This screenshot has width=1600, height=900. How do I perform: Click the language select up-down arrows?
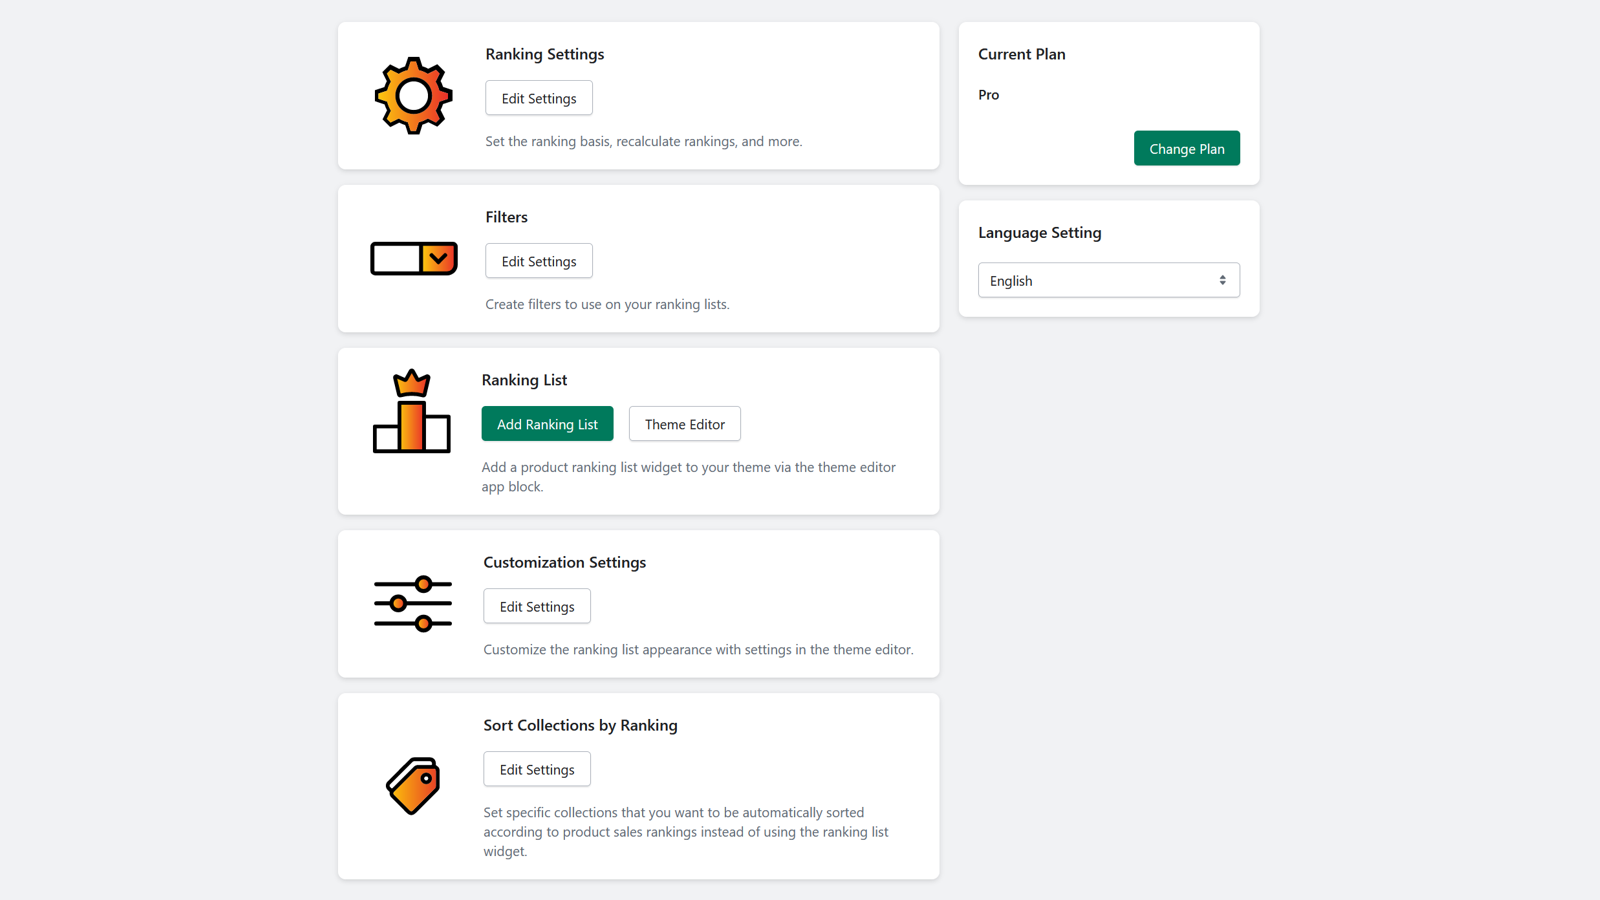[x=1222, y=281]
